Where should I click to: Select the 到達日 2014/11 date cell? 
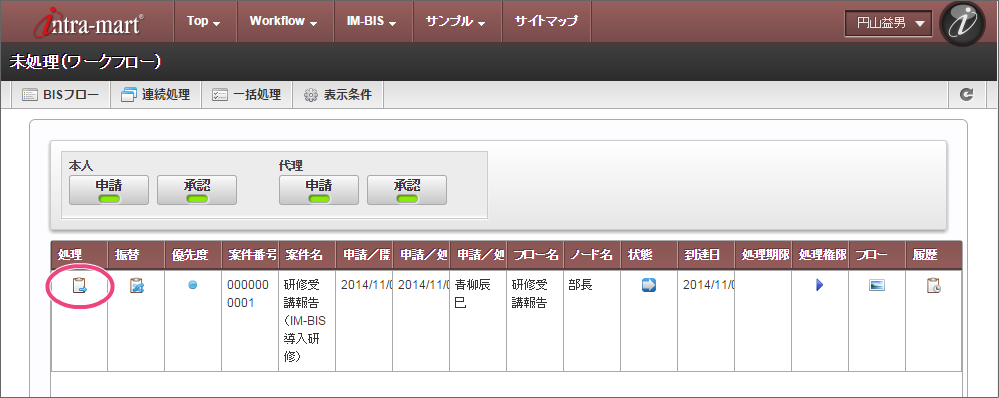(x=706, y=320)
